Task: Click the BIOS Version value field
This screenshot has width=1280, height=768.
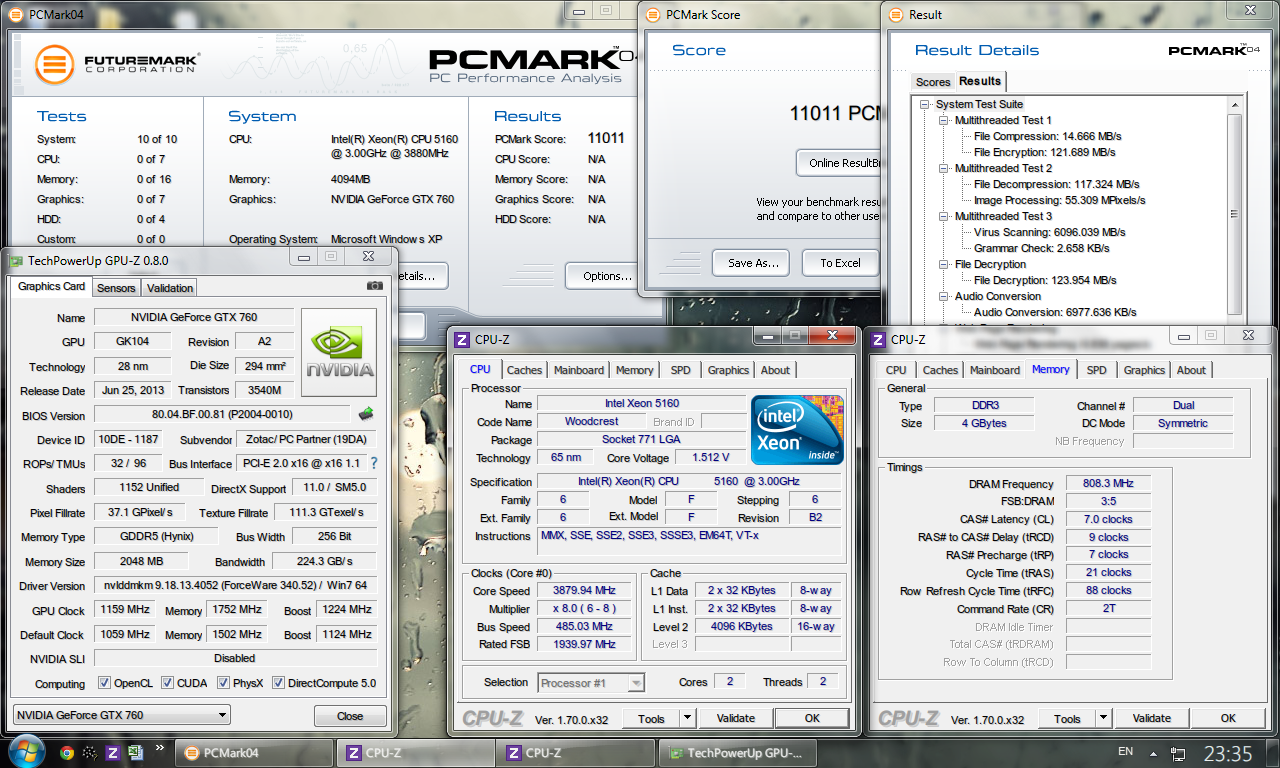Action: [223, 414]
